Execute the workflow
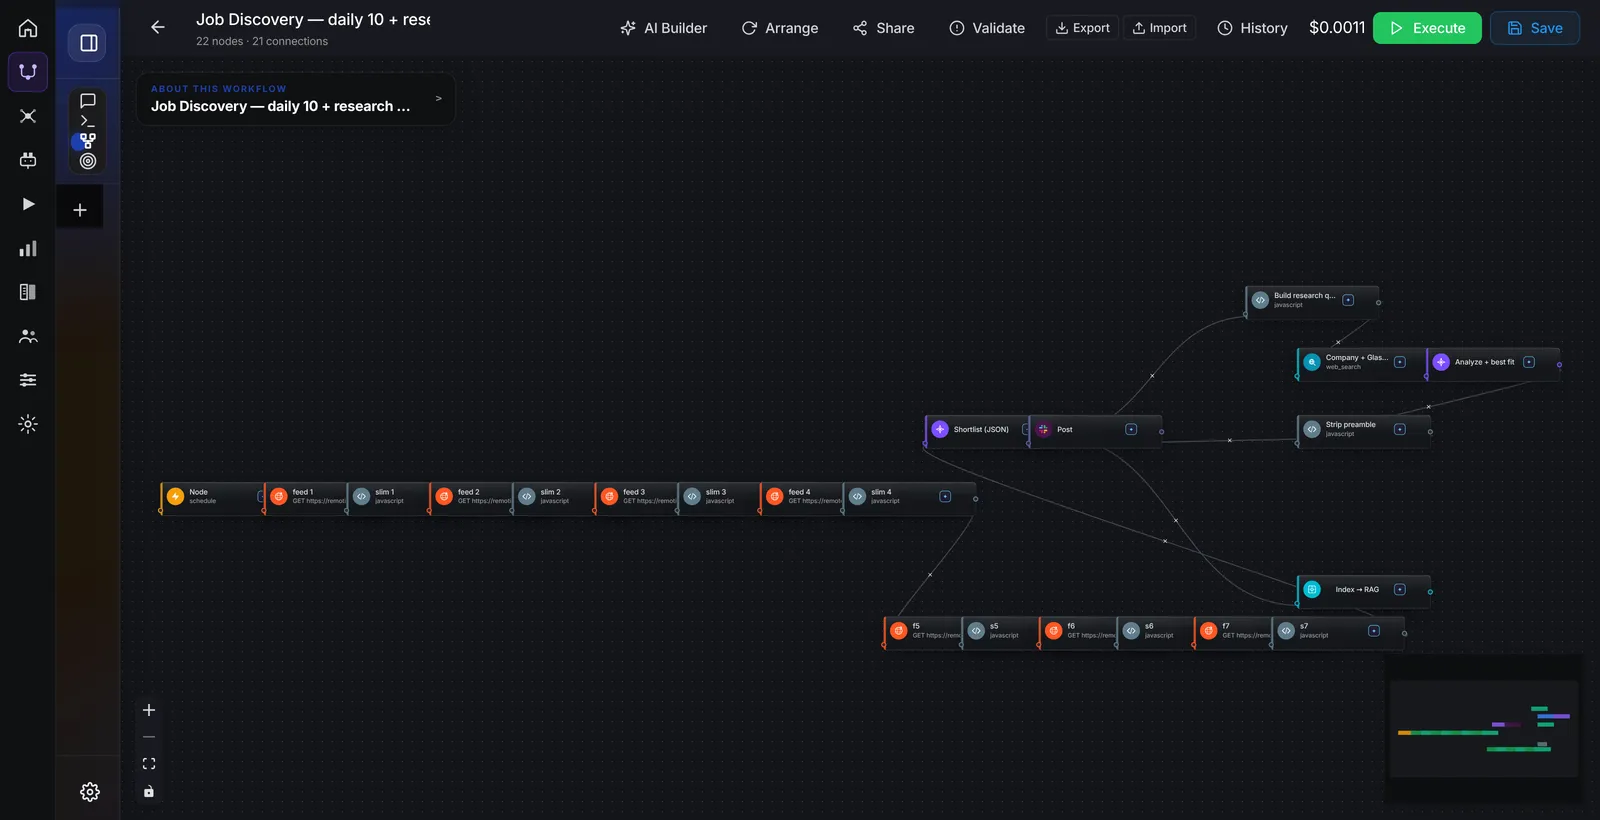The height and width of the screenshot is (820, 1600). [x=1427, y=28]
